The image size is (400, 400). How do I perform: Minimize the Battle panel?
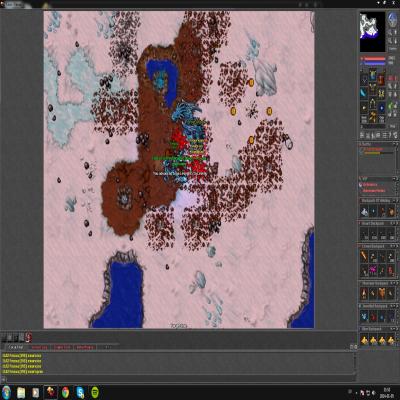tap(393, 144)
